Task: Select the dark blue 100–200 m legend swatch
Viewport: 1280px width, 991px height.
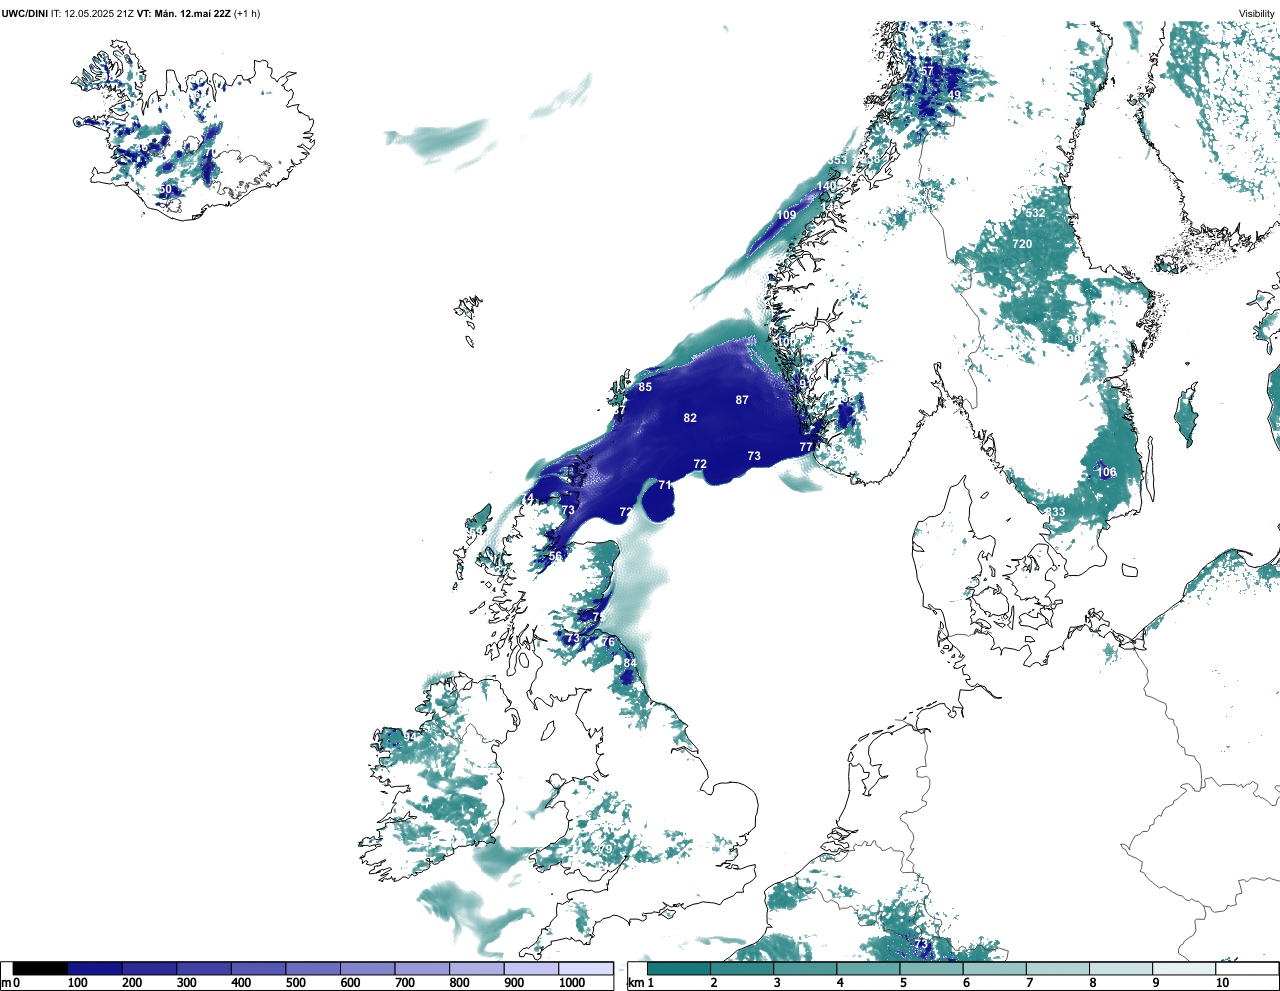Action: (95, 968)
